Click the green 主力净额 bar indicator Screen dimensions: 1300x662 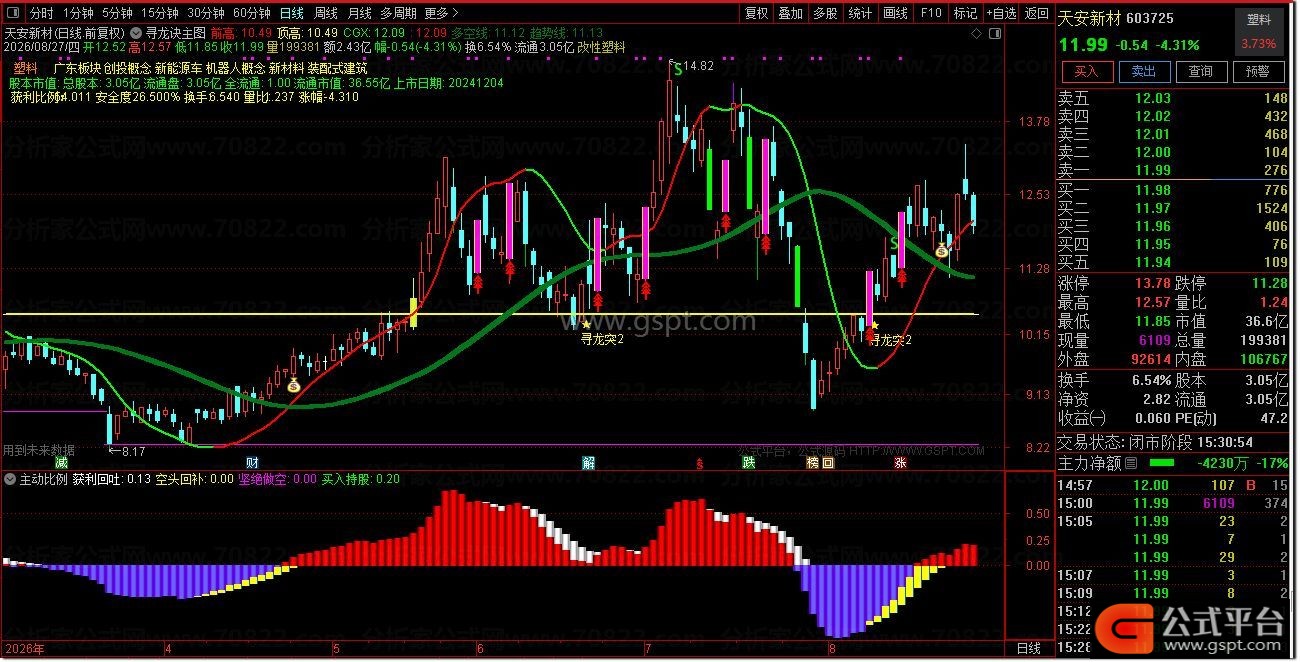pyautogui.click(x=1162, y=463)
